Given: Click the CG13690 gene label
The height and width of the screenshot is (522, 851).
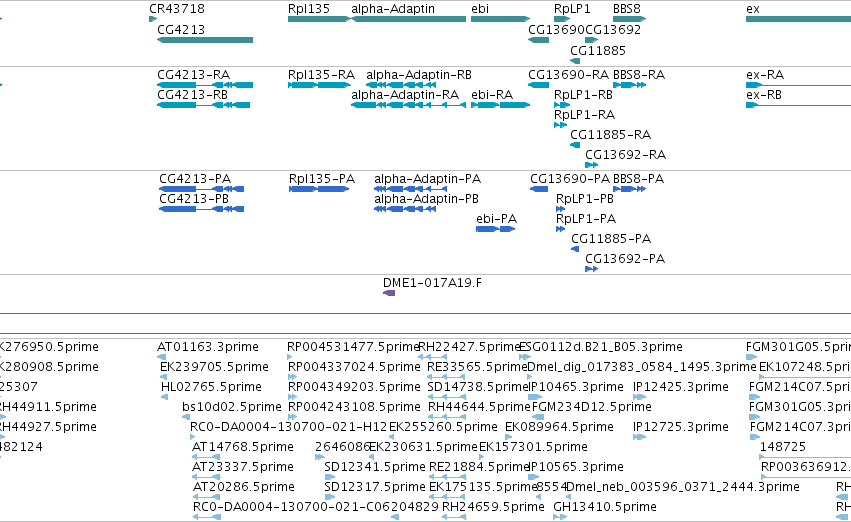Looking at the screenshot, I should click(x=556, y=29).
